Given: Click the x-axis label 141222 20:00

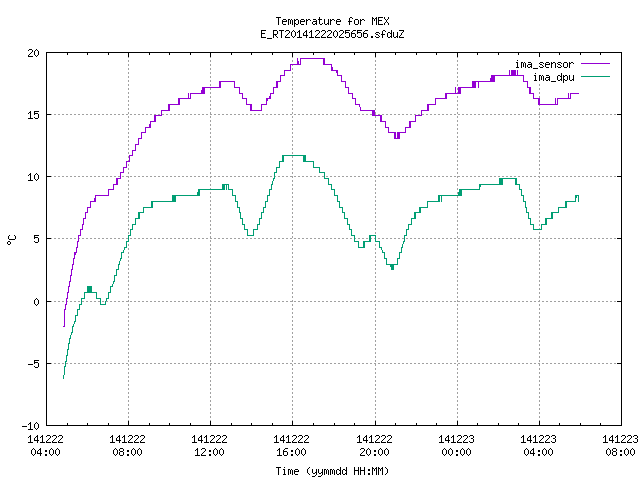Looking at the screenshot, I should 374,446.
